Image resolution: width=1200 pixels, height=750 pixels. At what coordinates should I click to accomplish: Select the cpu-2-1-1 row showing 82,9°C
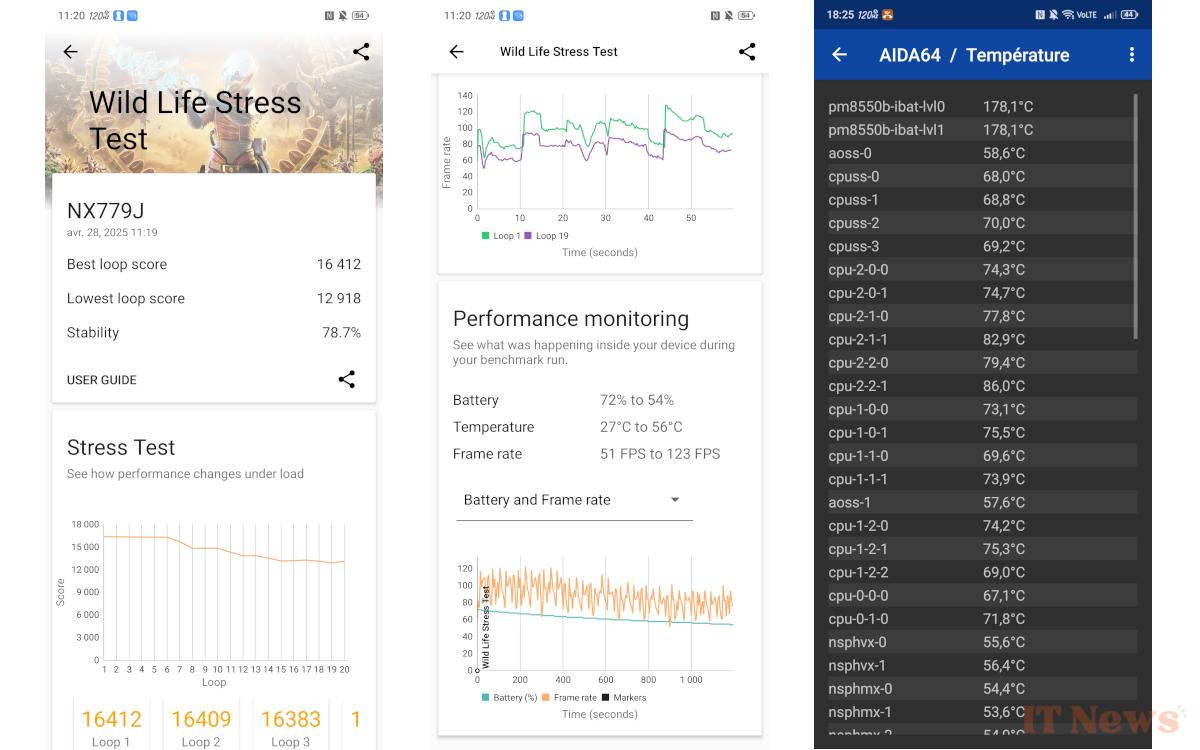tap(981, 339)
